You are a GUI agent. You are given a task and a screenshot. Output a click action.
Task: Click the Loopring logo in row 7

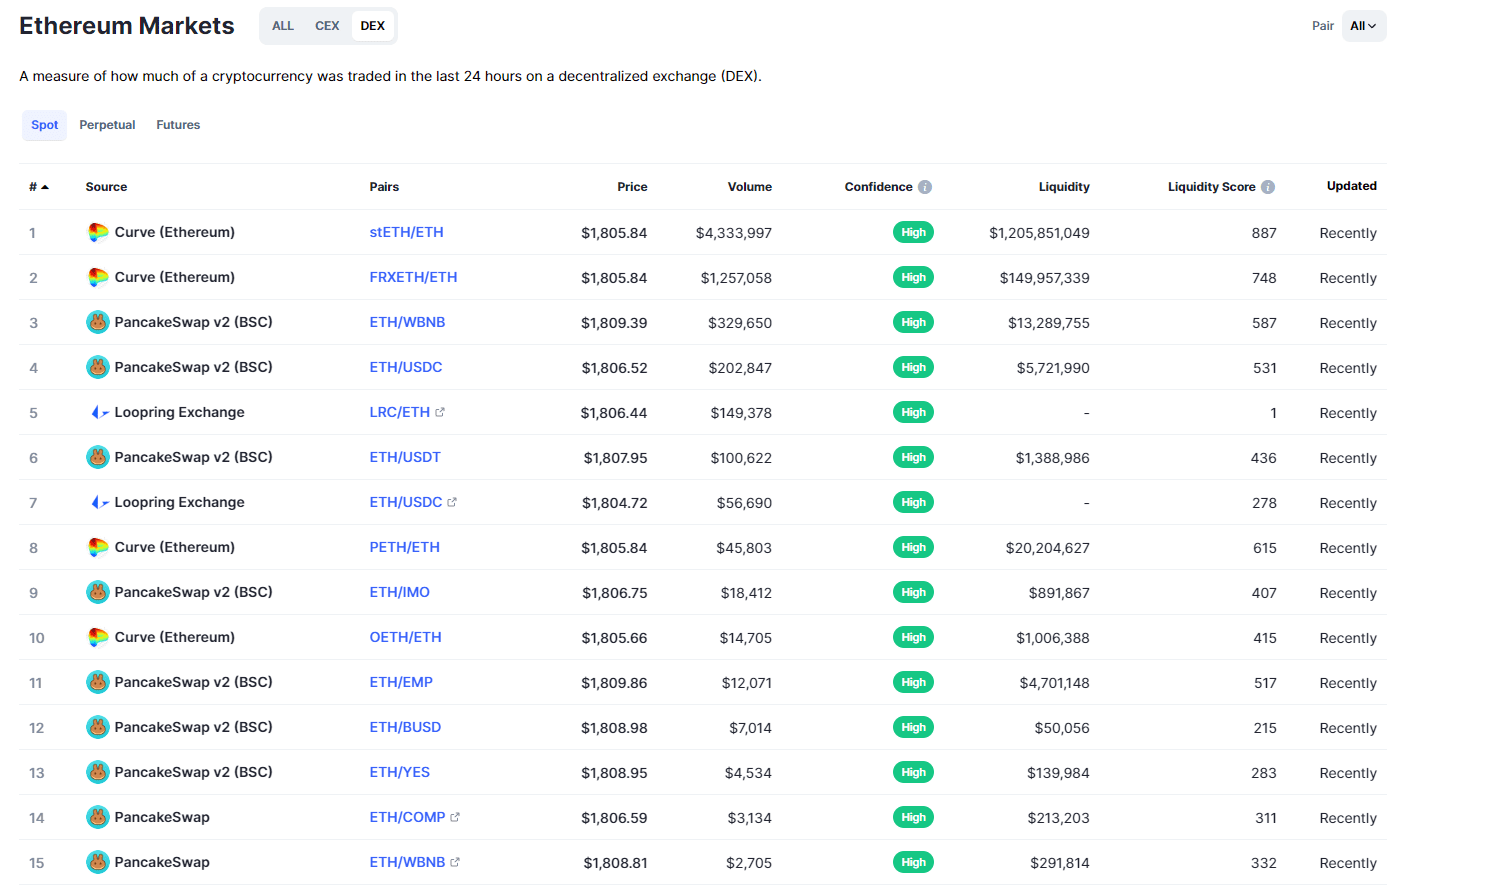point(99,503)
